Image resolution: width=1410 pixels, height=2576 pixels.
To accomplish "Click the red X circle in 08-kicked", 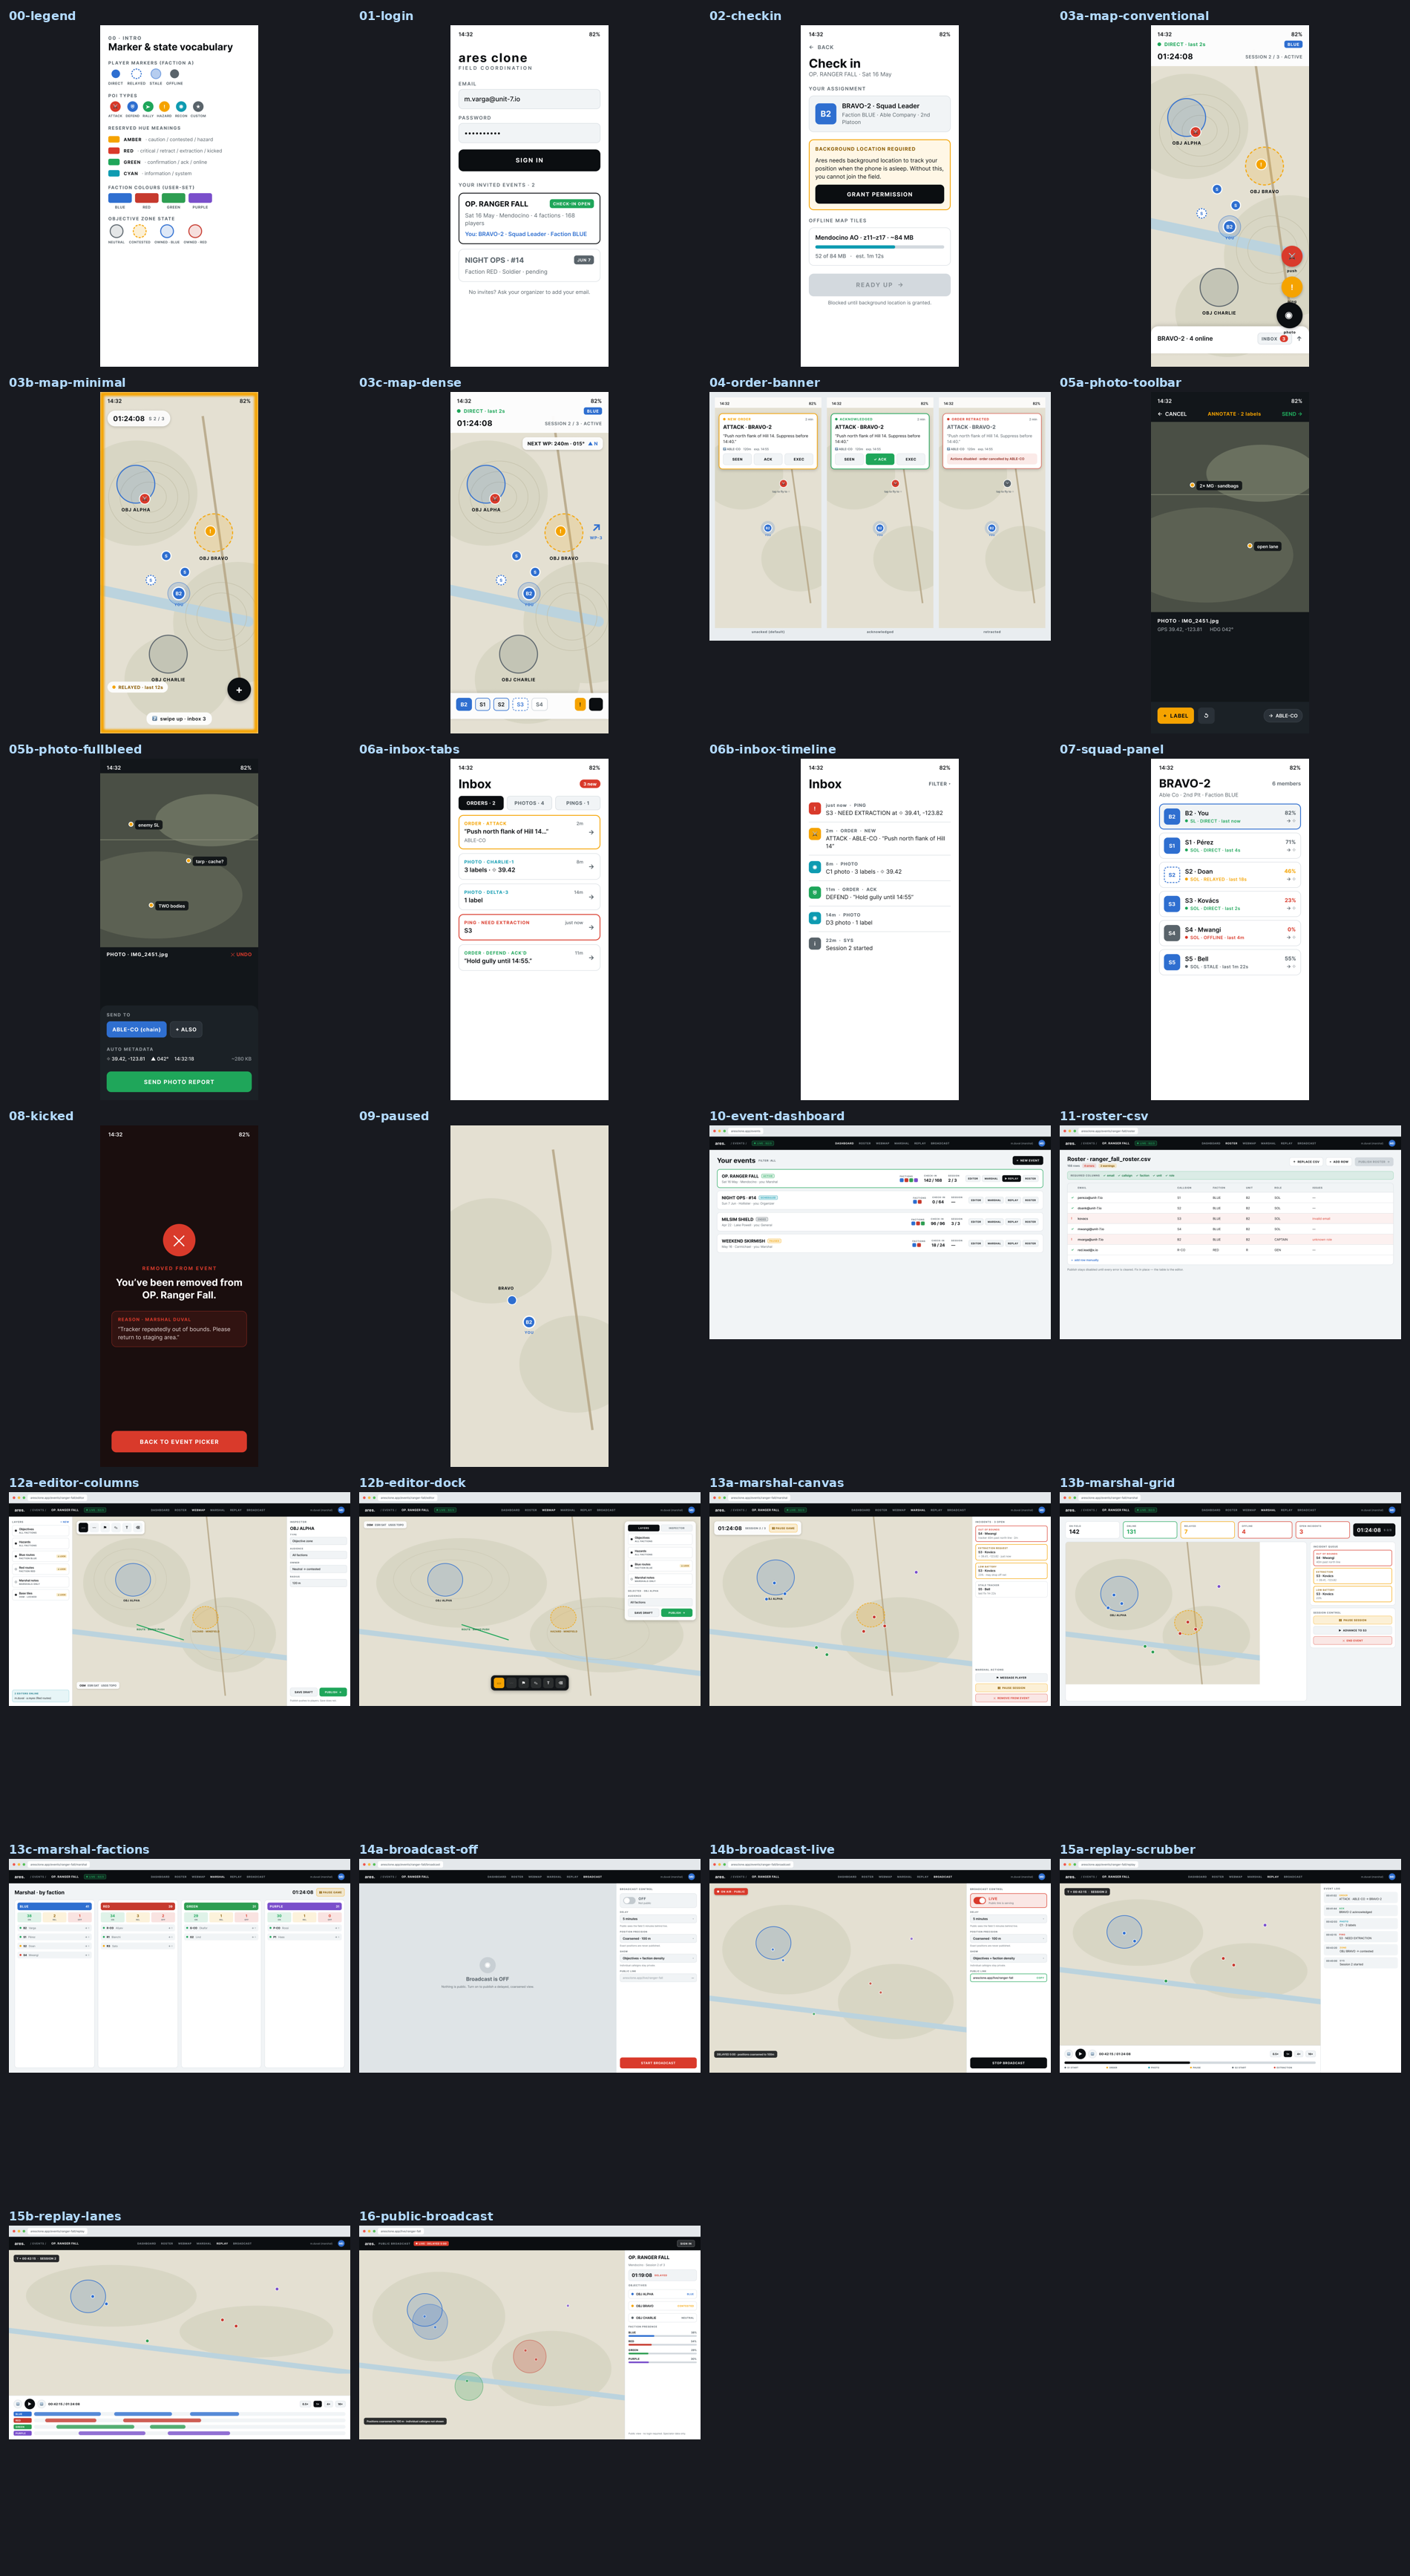I will pos(179,1241).
